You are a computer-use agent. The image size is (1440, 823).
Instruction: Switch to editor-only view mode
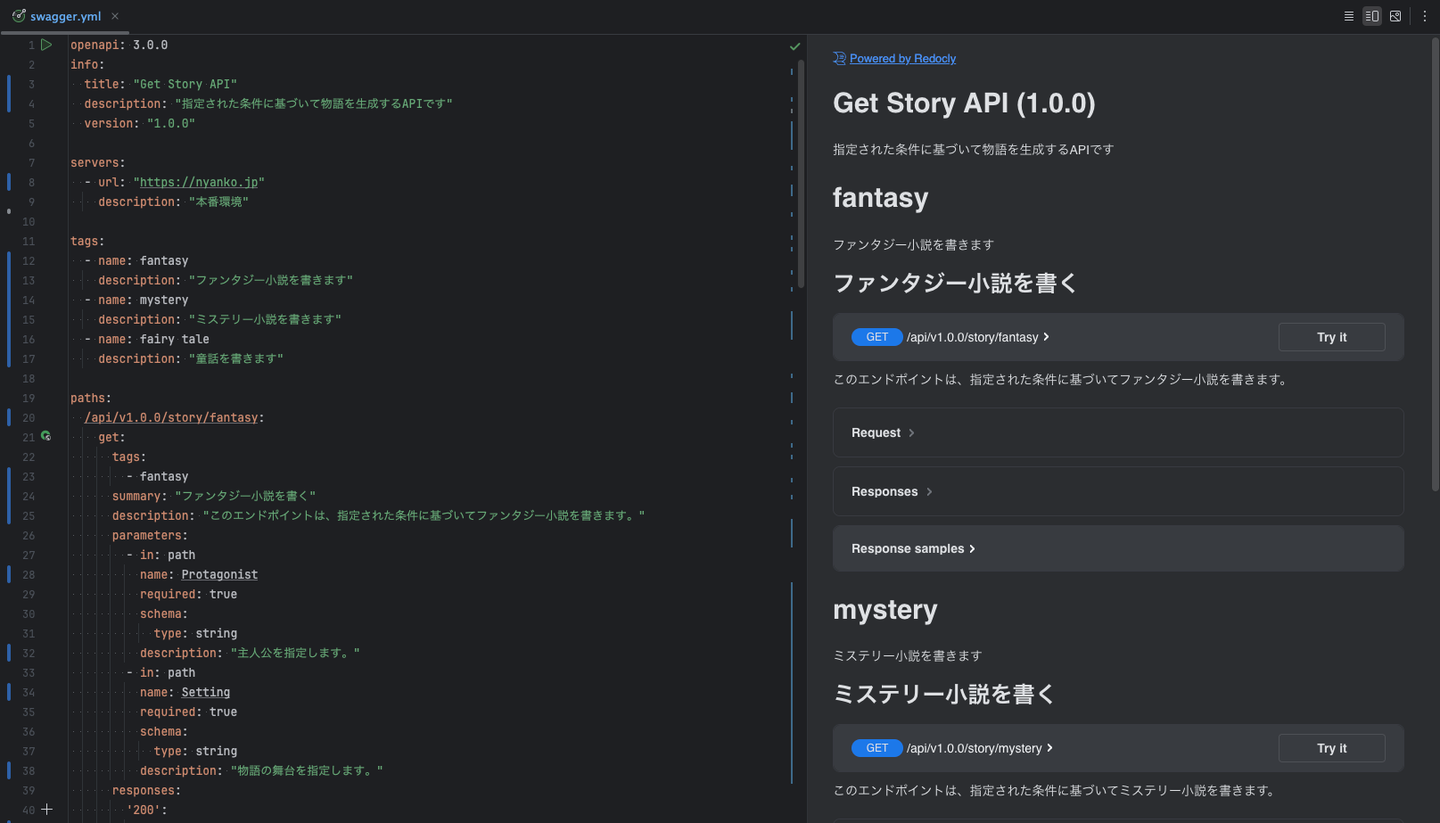tap(1349, 16)
